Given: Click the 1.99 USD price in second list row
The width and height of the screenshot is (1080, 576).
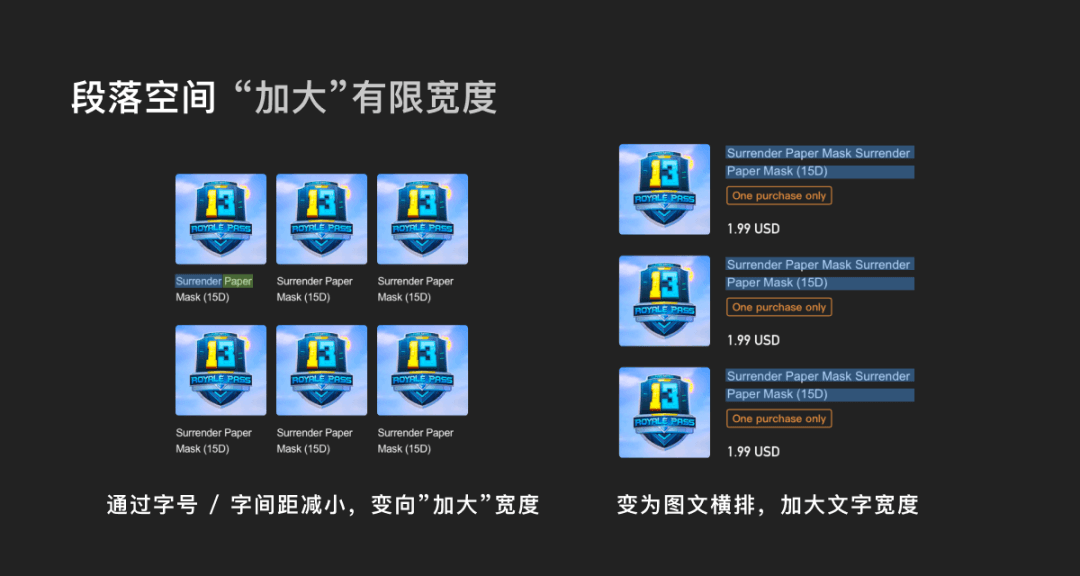Looking at the screenshot, I should (754, 340).
